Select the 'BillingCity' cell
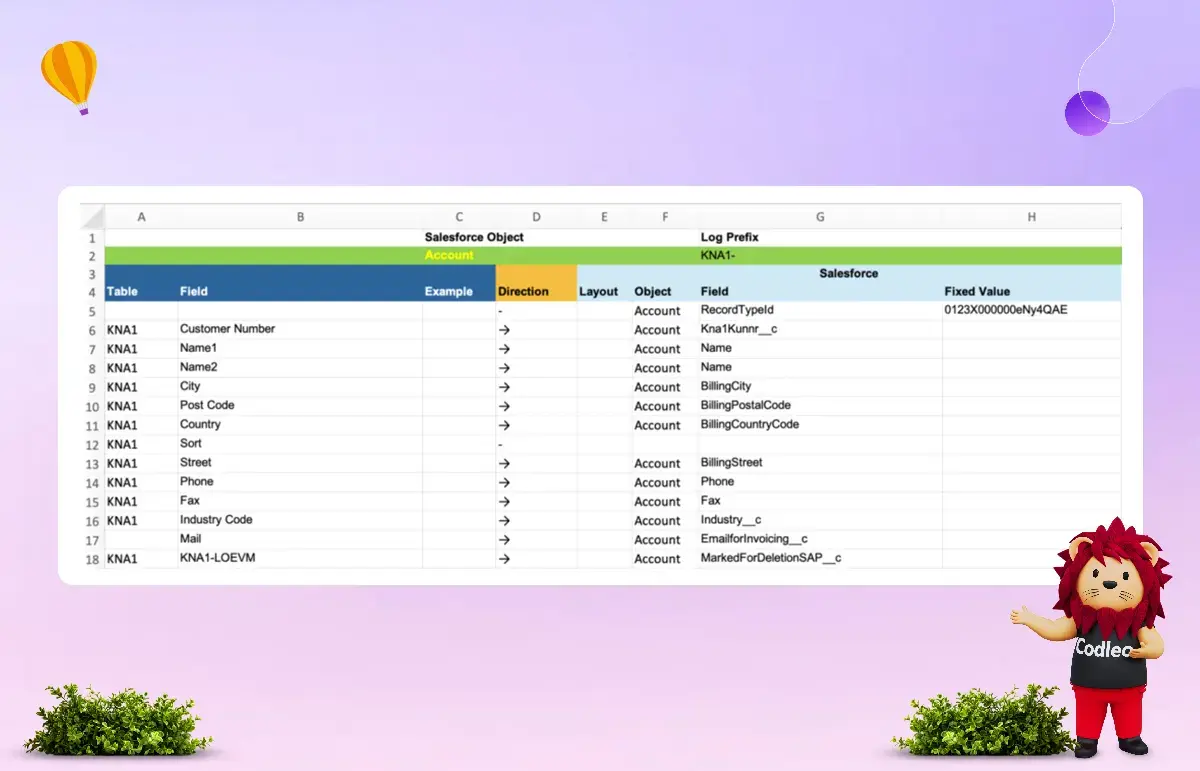 pyautogui.click(x=820, y=387)
